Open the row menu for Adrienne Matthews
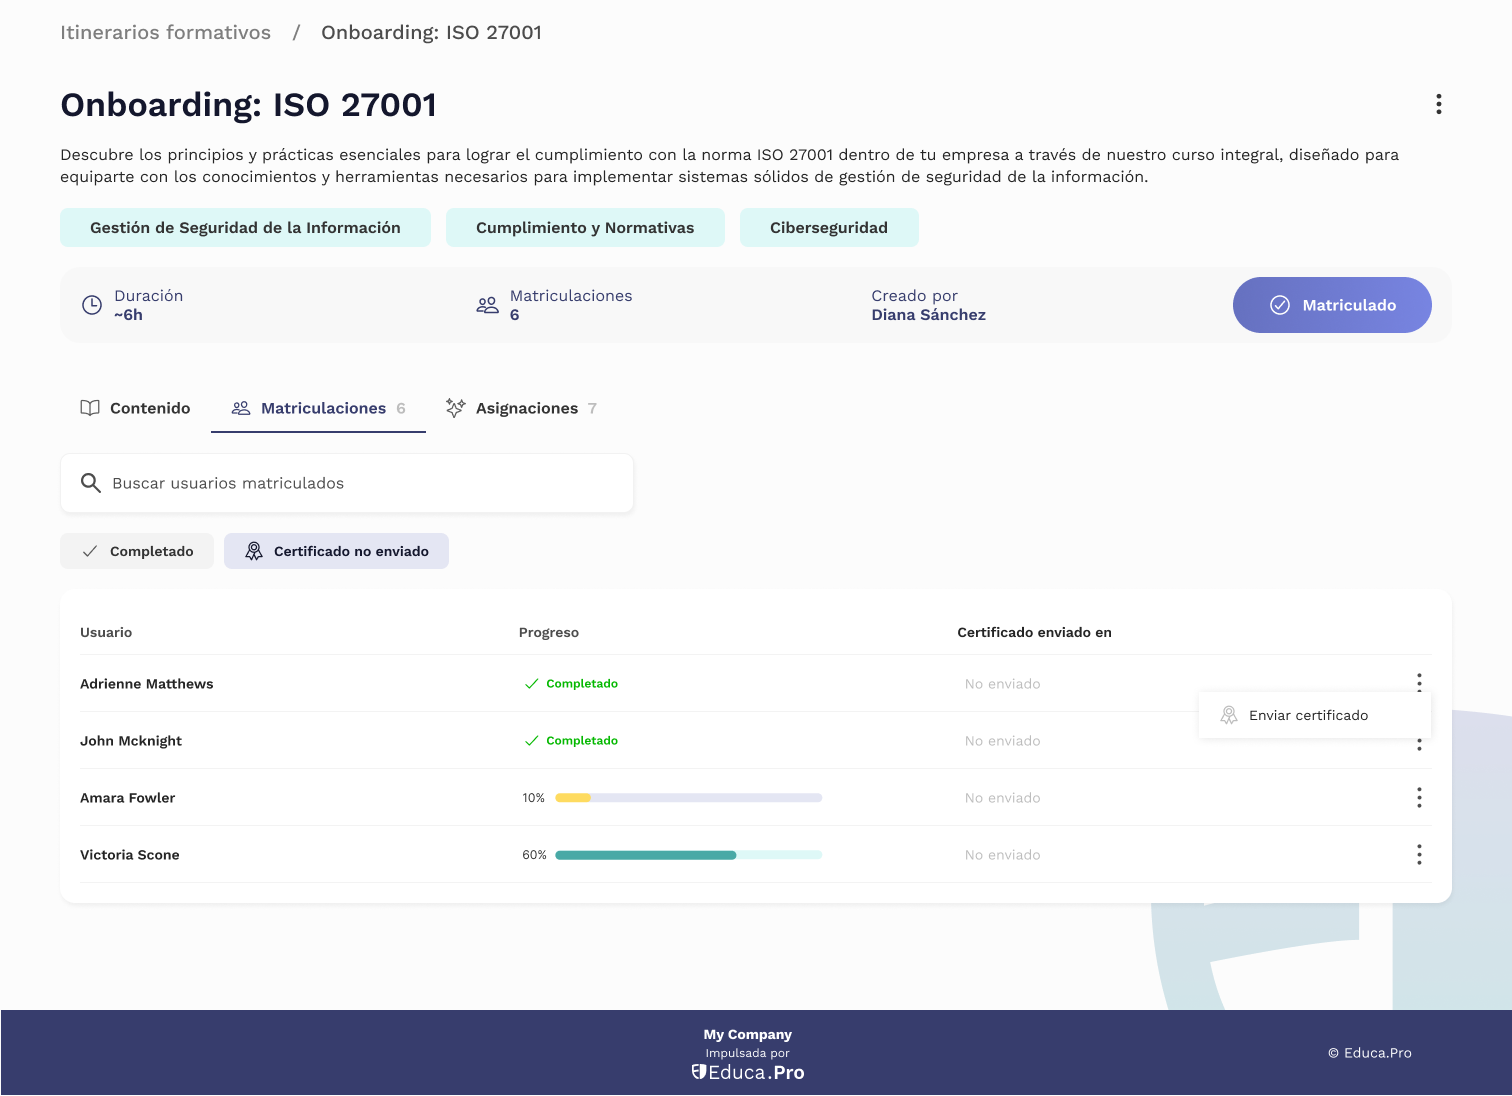1512x1096 pixels. click(x=1419, y=681)
